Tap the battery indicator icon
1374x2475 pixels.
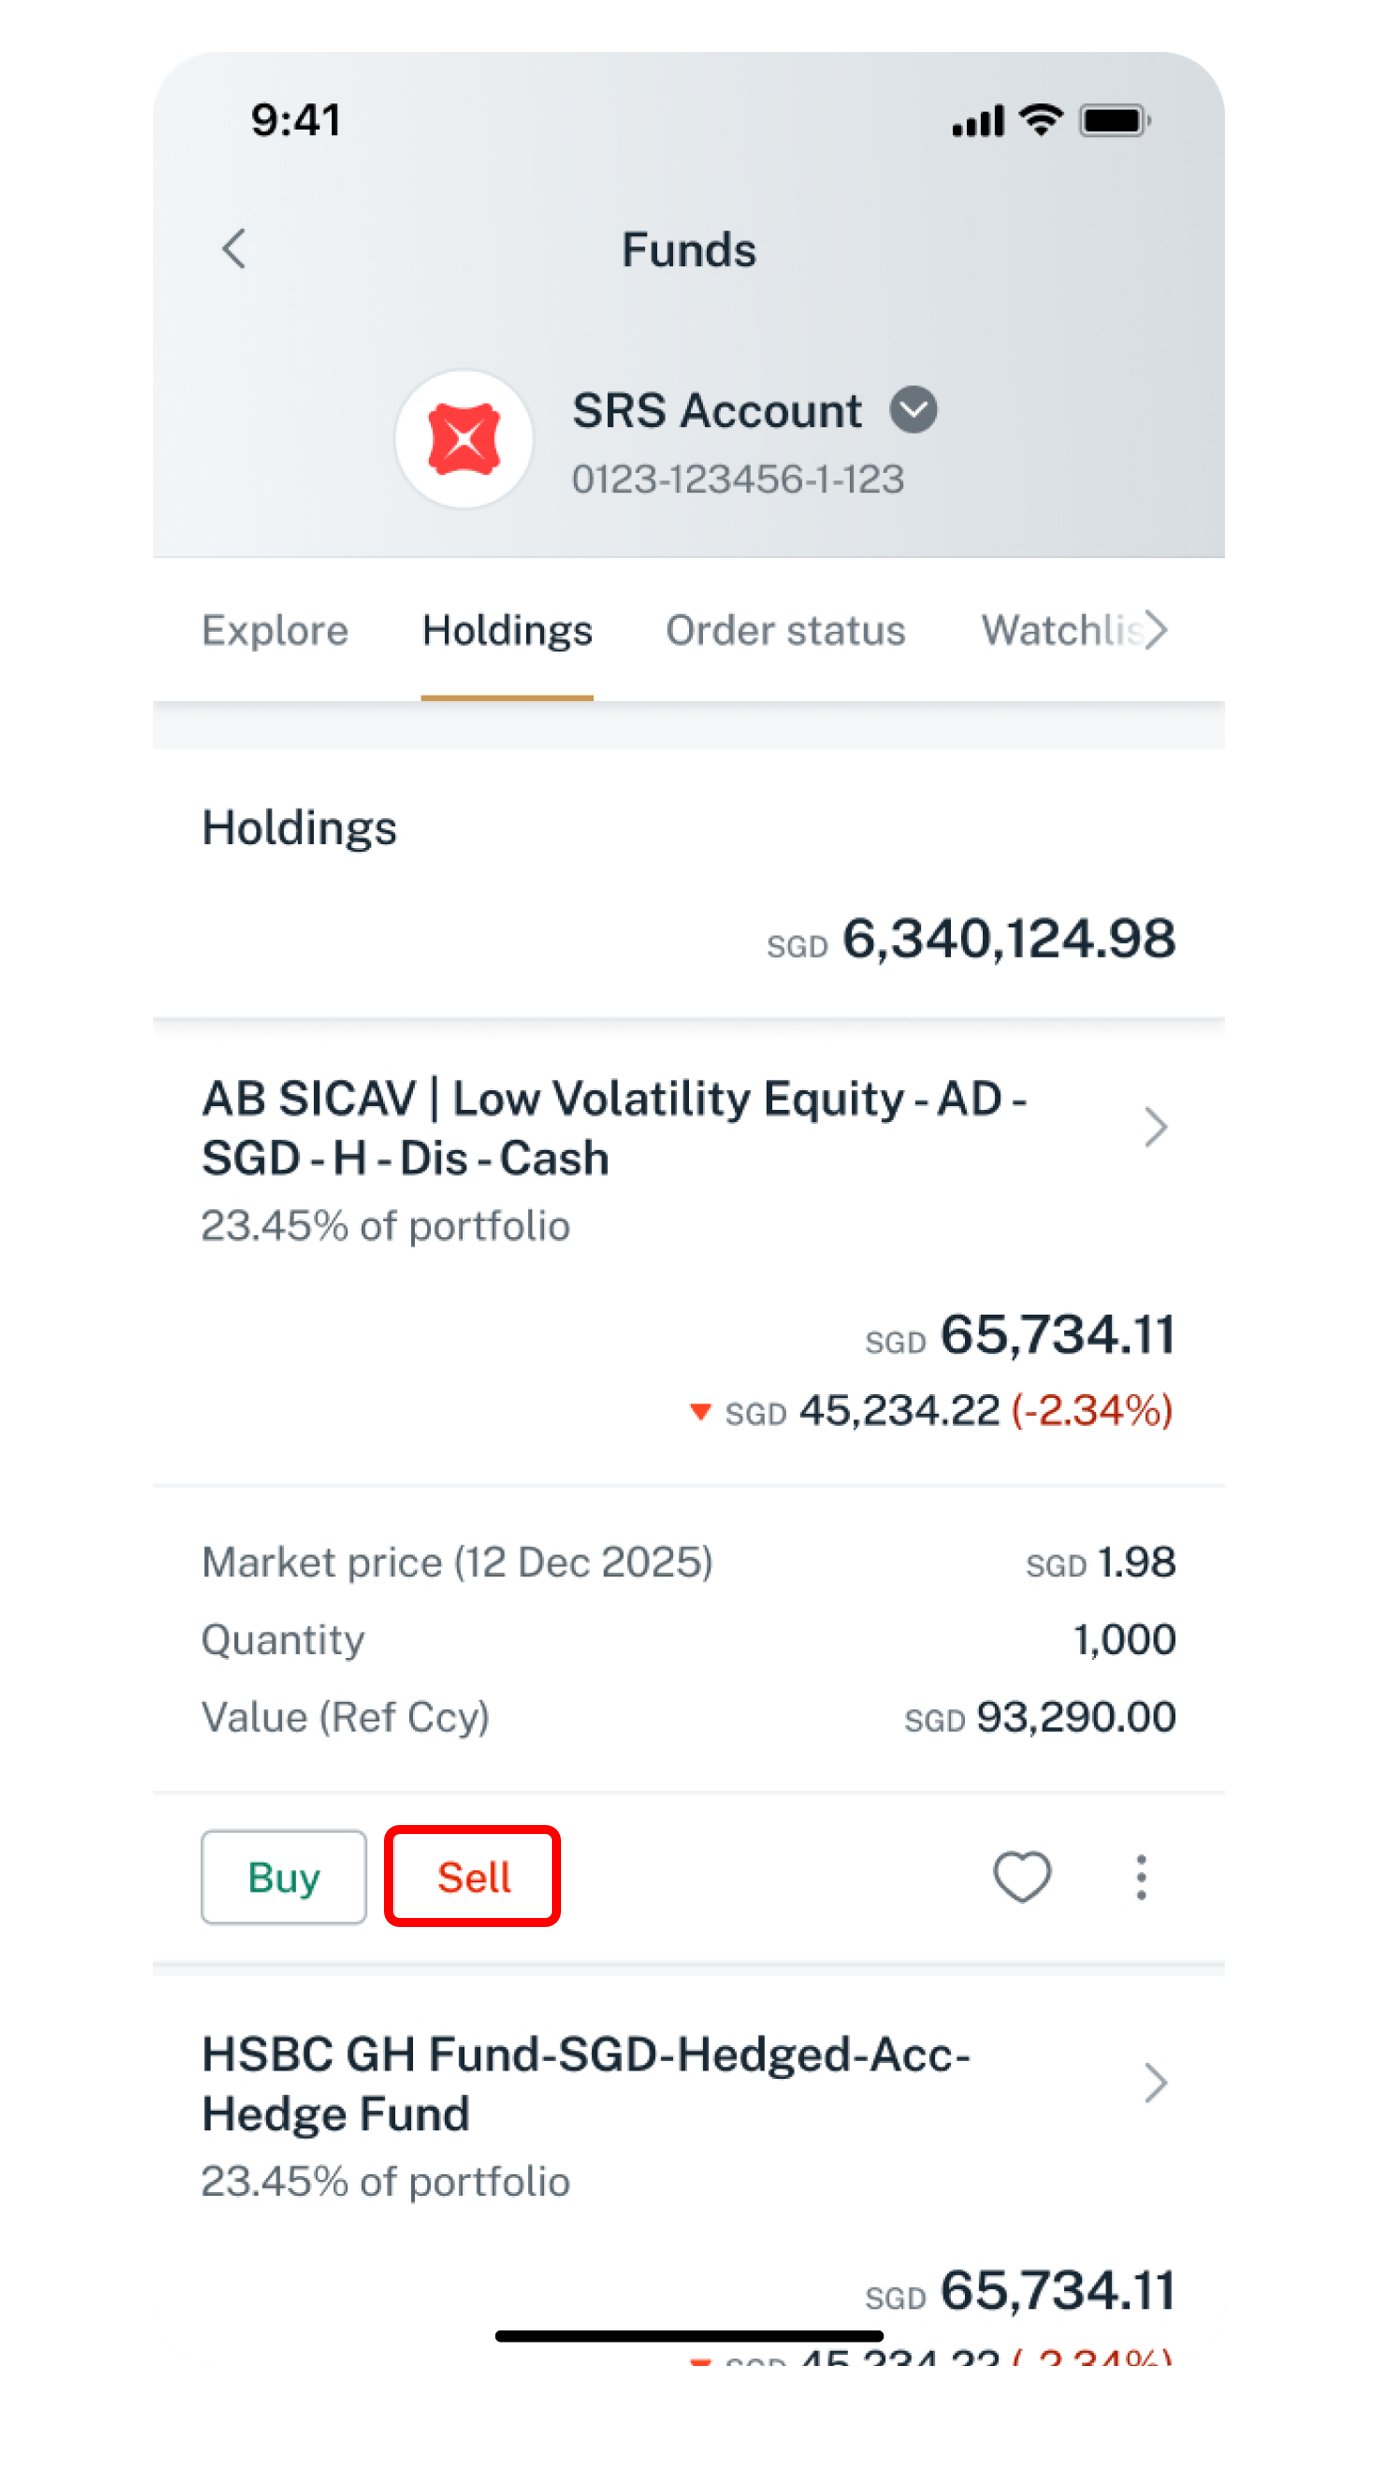click(1114, 121)
